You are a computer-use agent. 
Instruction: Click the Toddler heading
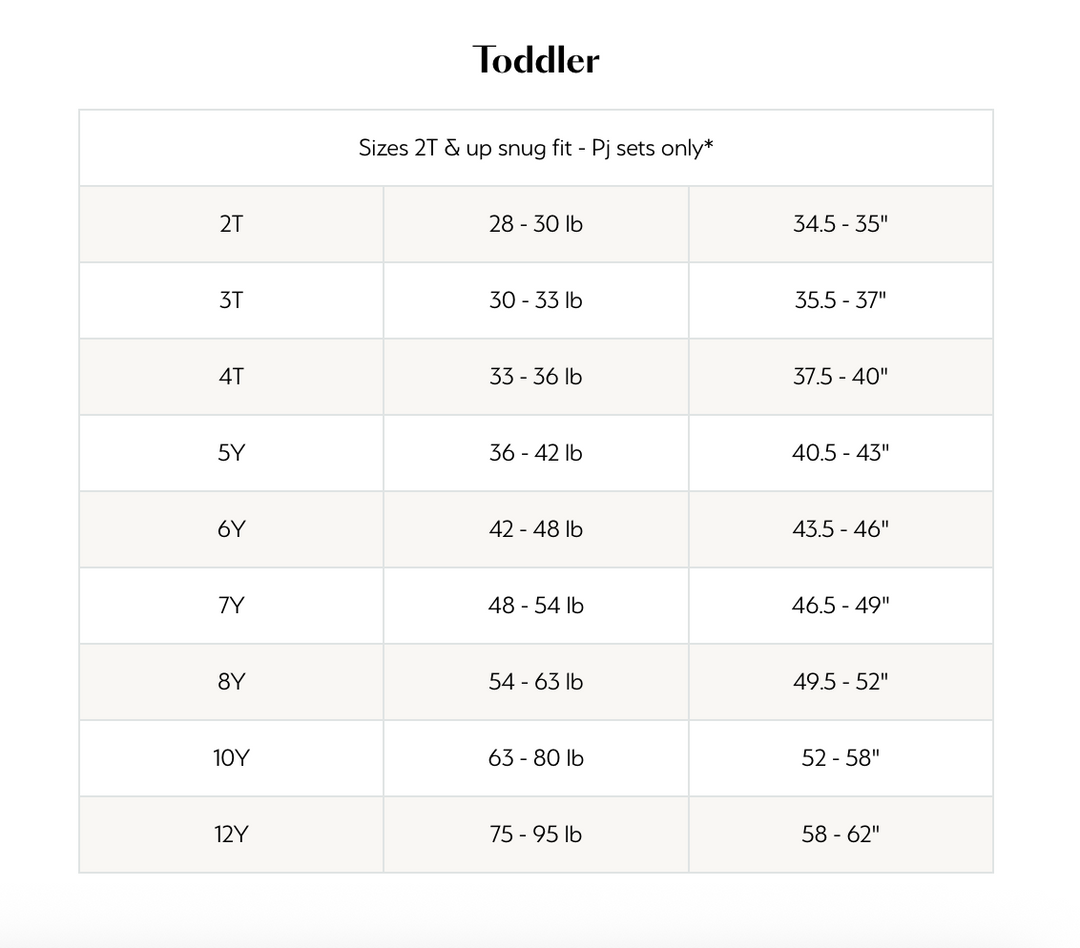click(536, 60)
